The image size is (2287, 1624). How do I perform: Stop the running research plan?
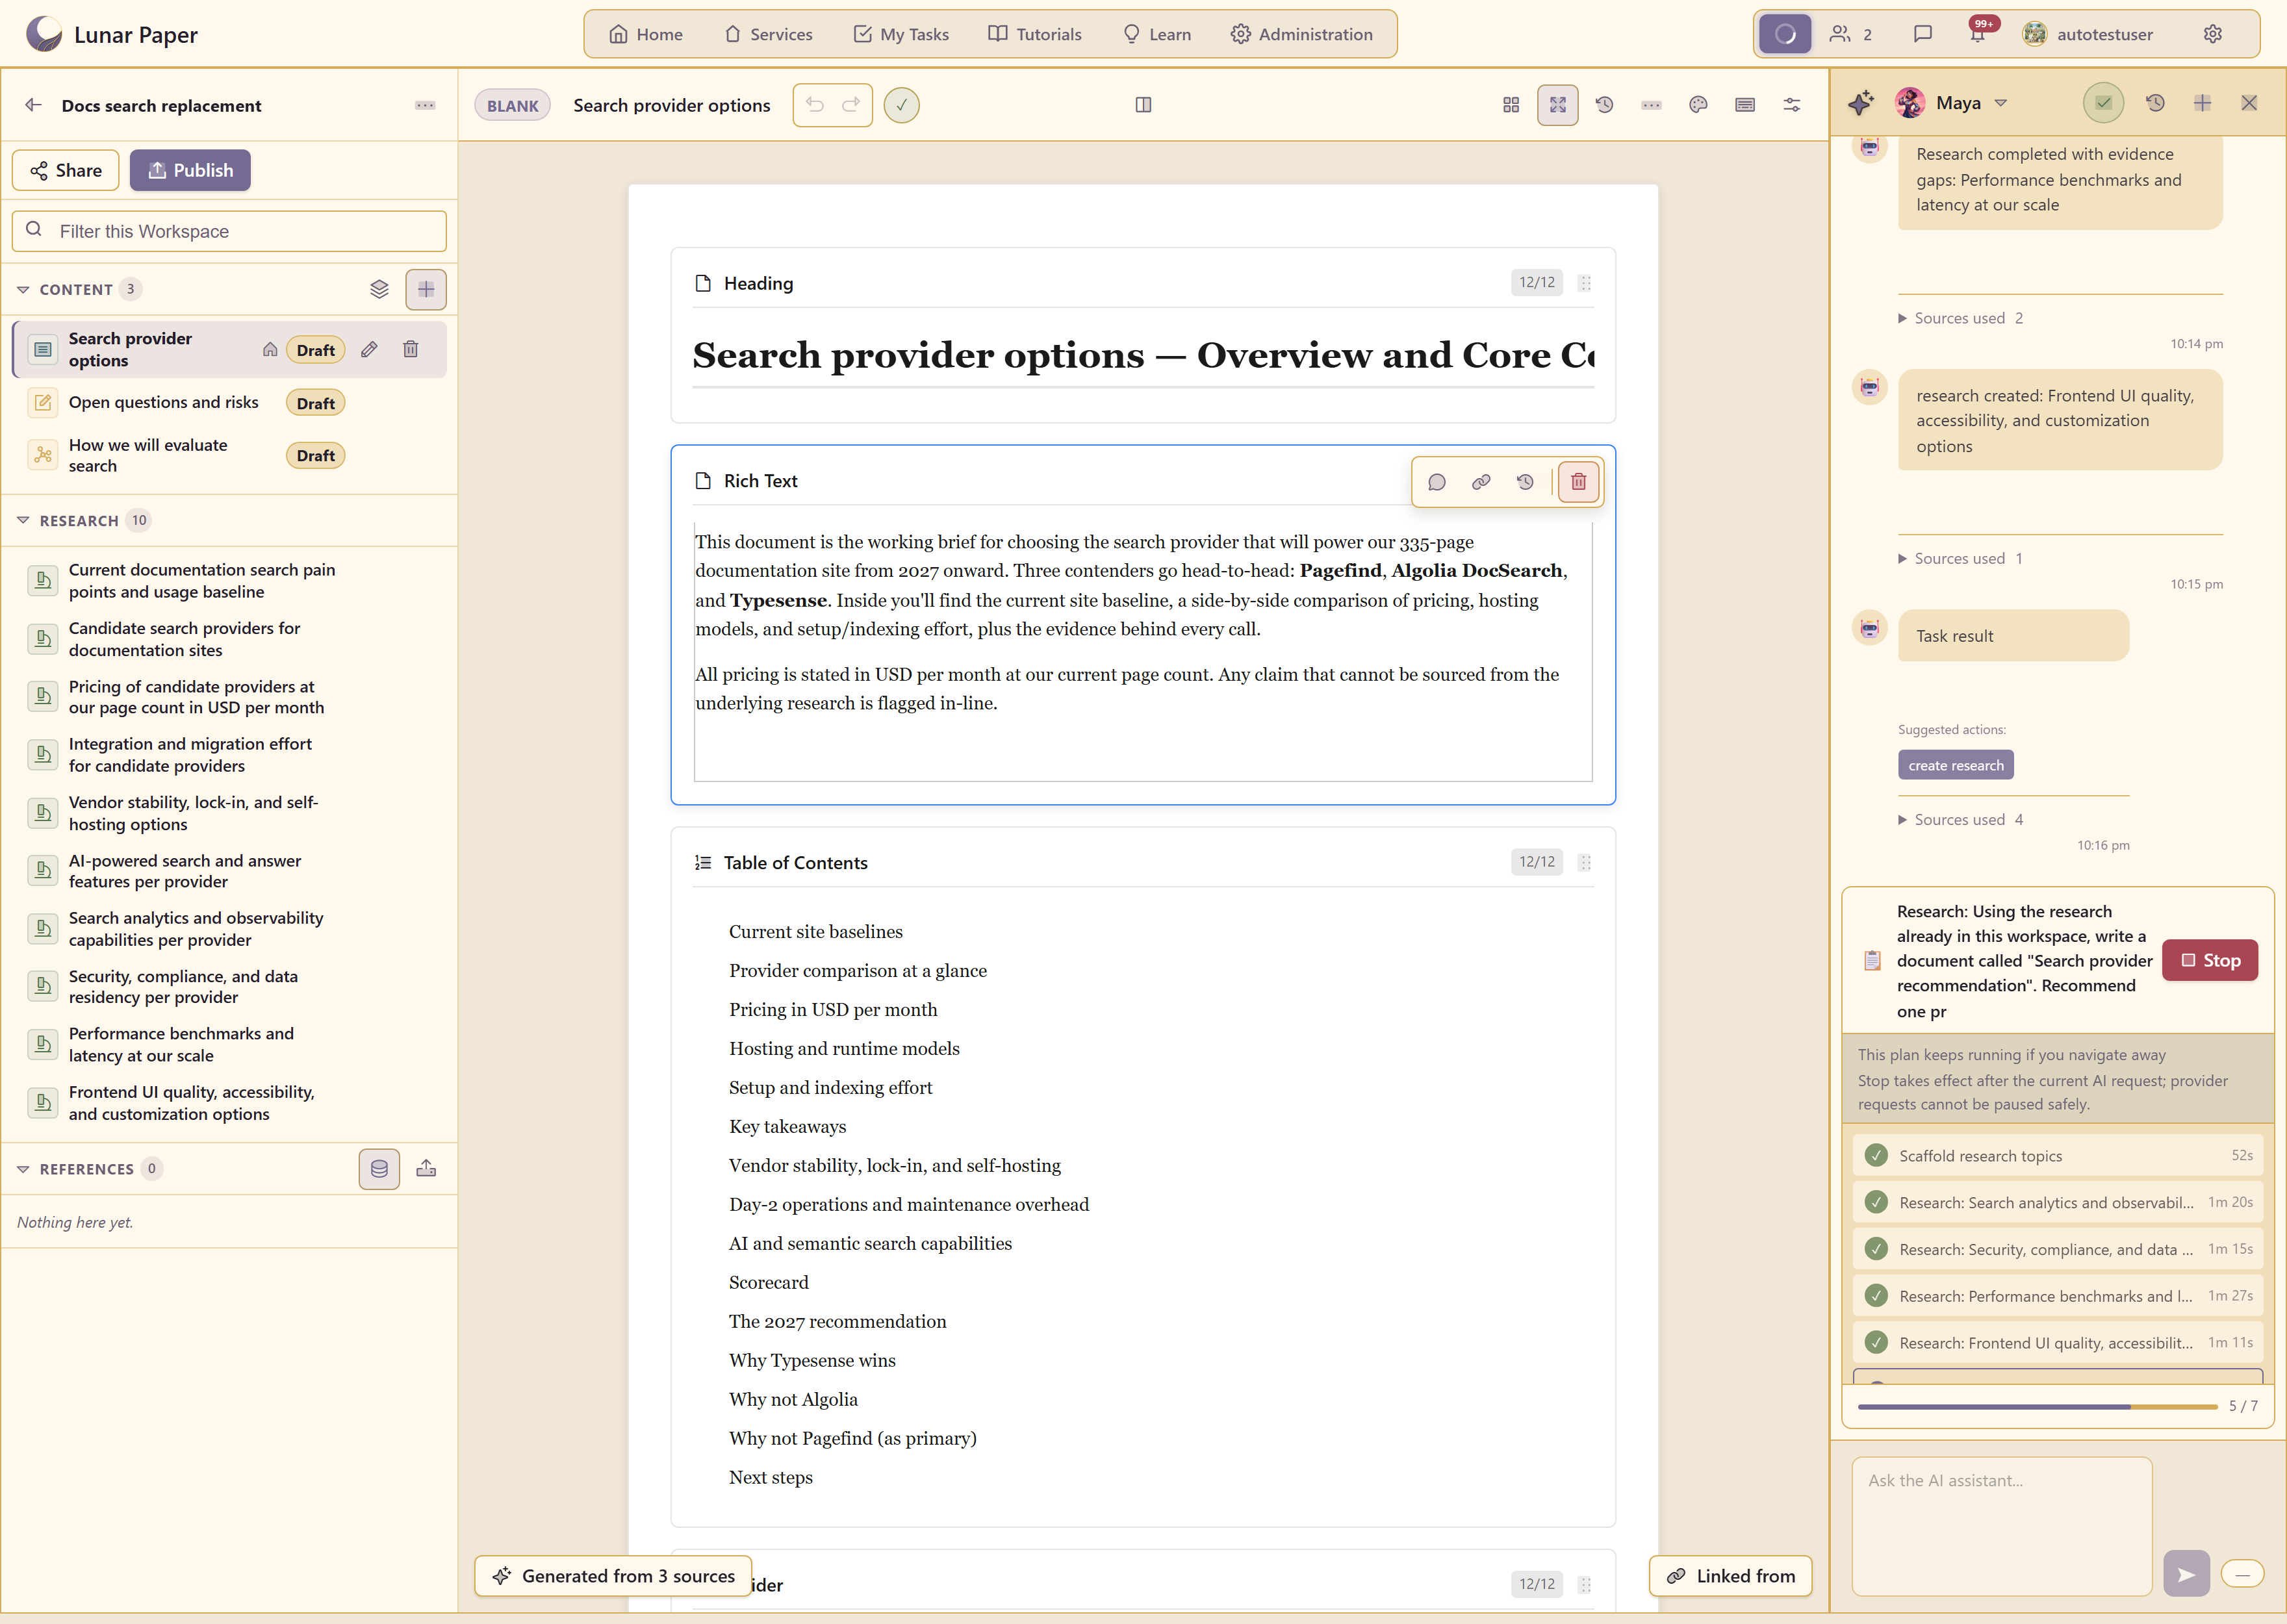(x=2209, y=960)
